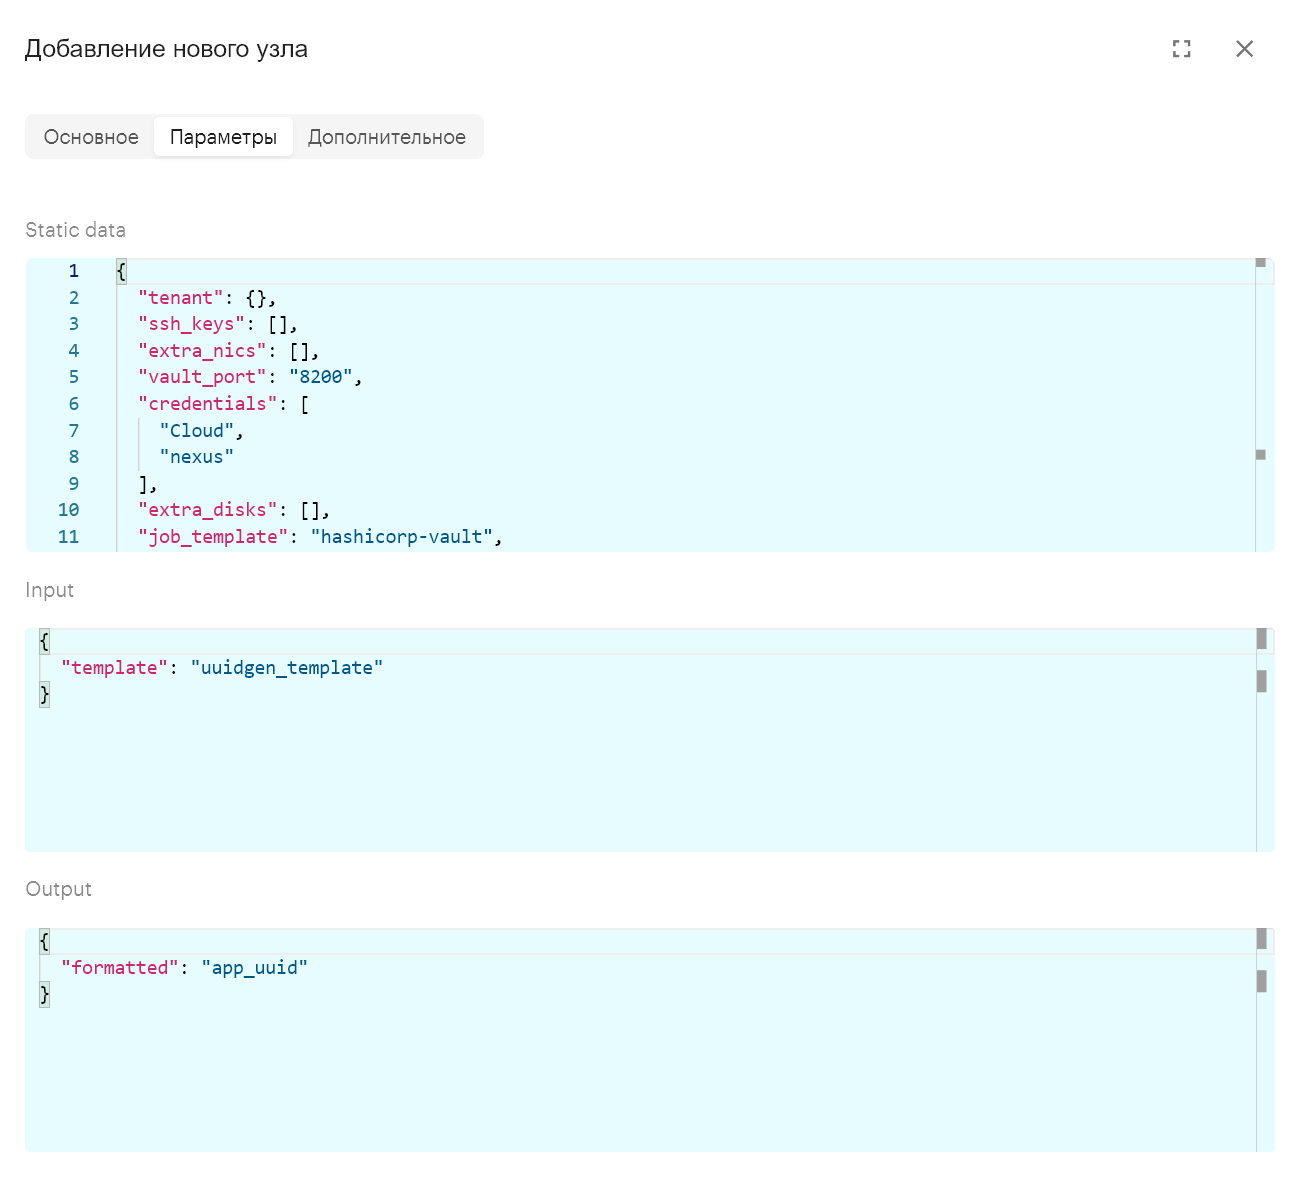Switch to the Основное tab
The height and width of the screenshot is (1177, 1300).
(91, 137)
